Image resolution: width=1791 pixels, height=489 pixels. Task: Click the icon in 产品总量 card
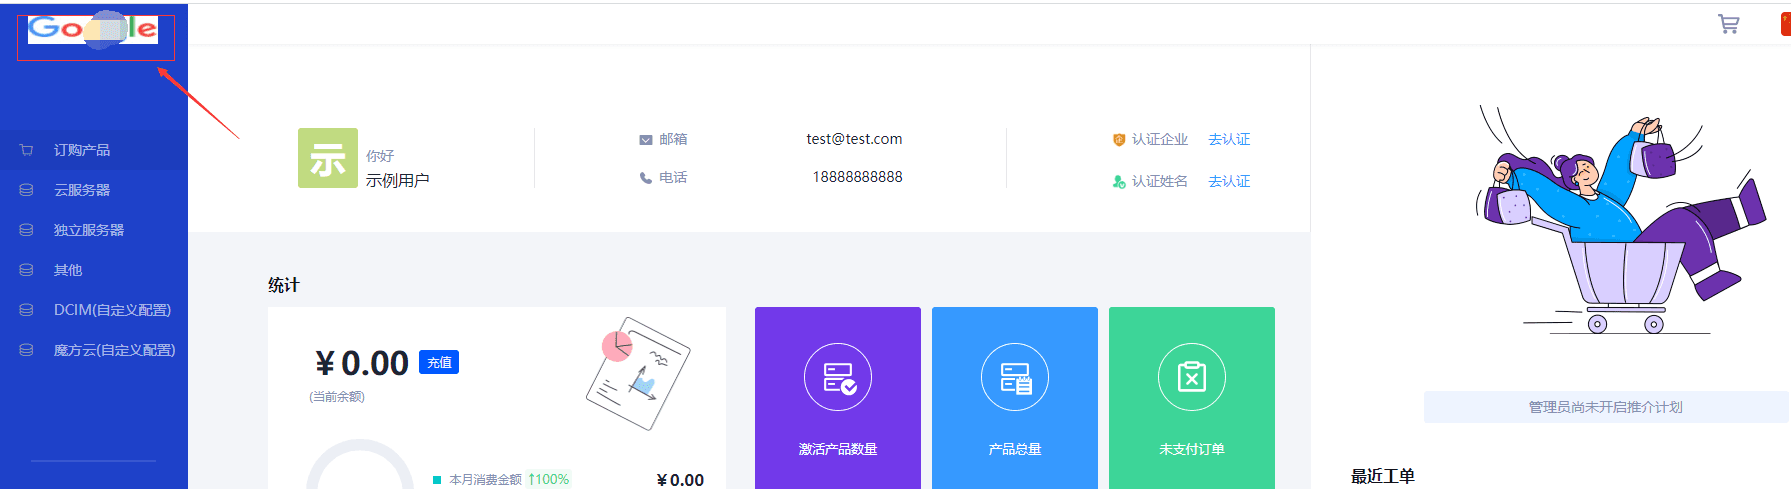[x=1015, y=377]
